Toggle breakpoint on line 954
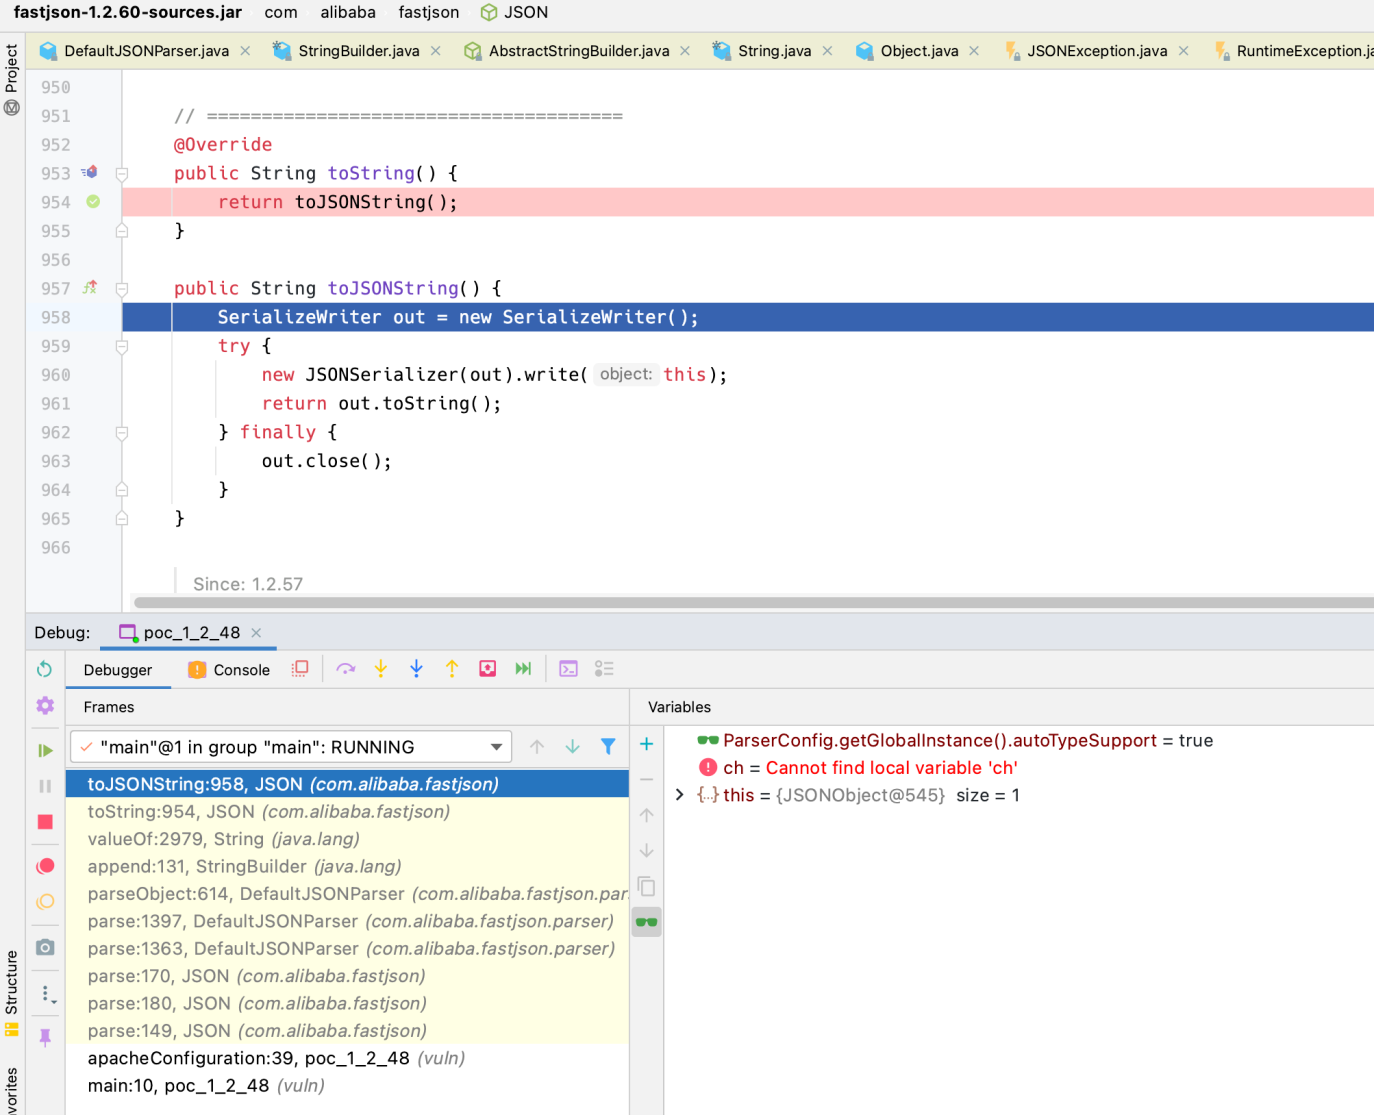Viewport: 1374px width, 1115px height. pos(93,202)
